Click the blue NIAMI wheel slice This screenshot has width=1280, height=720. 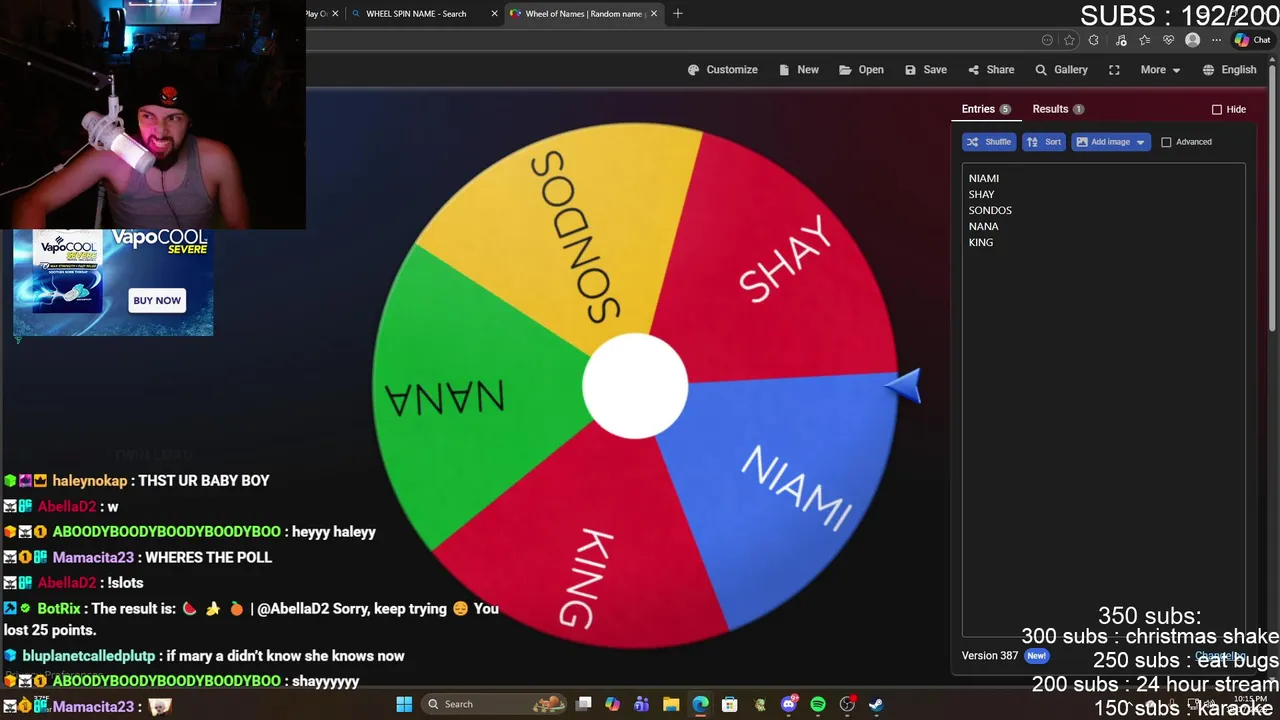(800, 490)
